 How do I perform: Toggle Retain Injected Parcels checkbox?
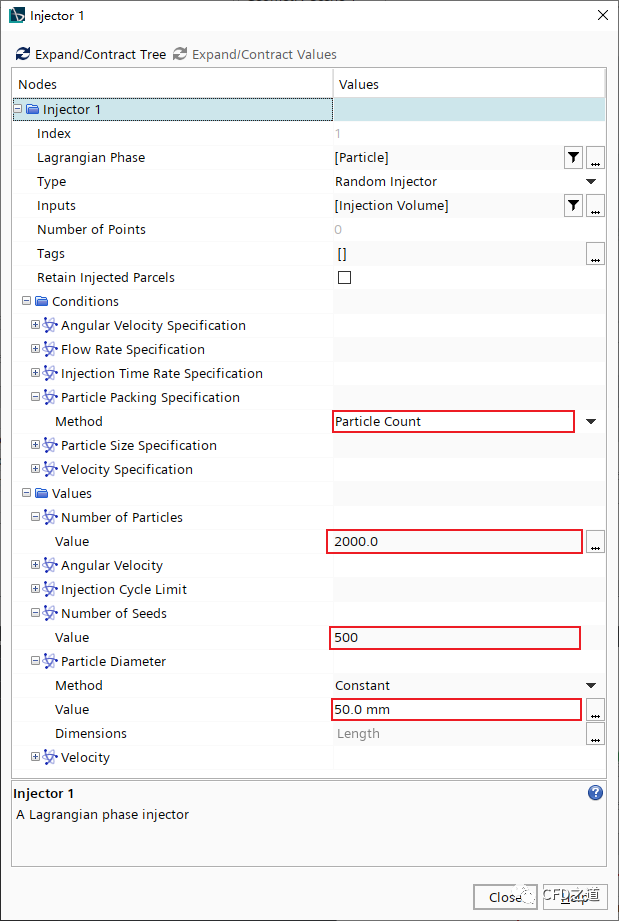[x=345, y=277]
